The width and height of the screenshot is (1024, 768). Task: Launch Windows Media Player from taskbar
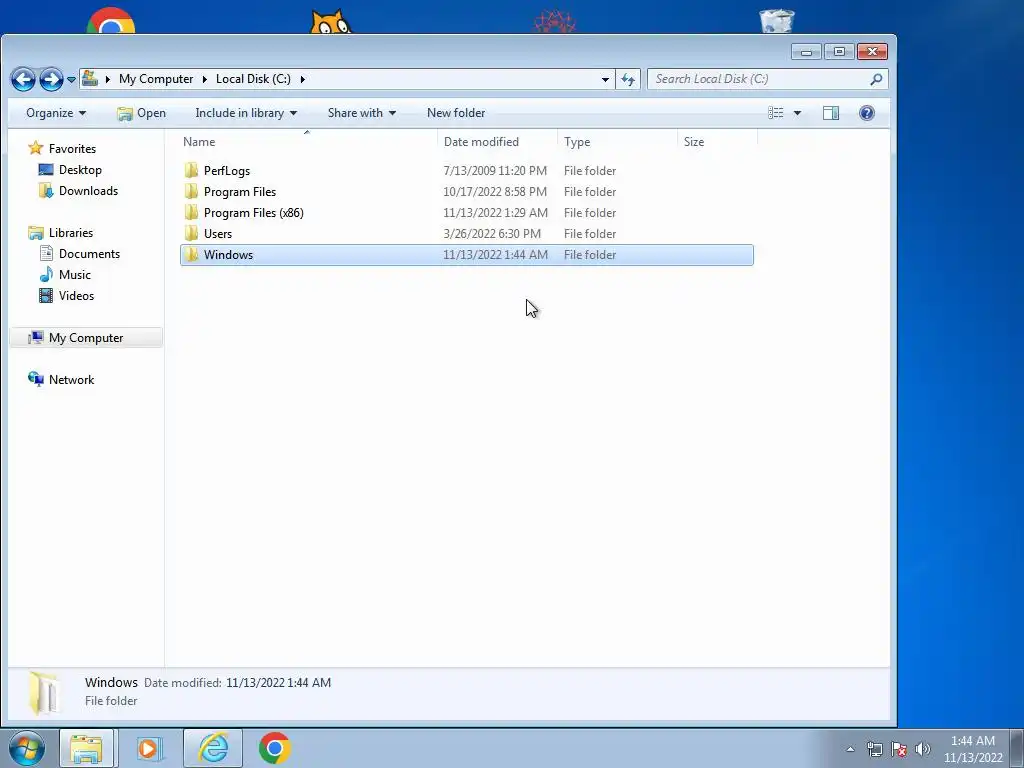(x=150, y=748)
